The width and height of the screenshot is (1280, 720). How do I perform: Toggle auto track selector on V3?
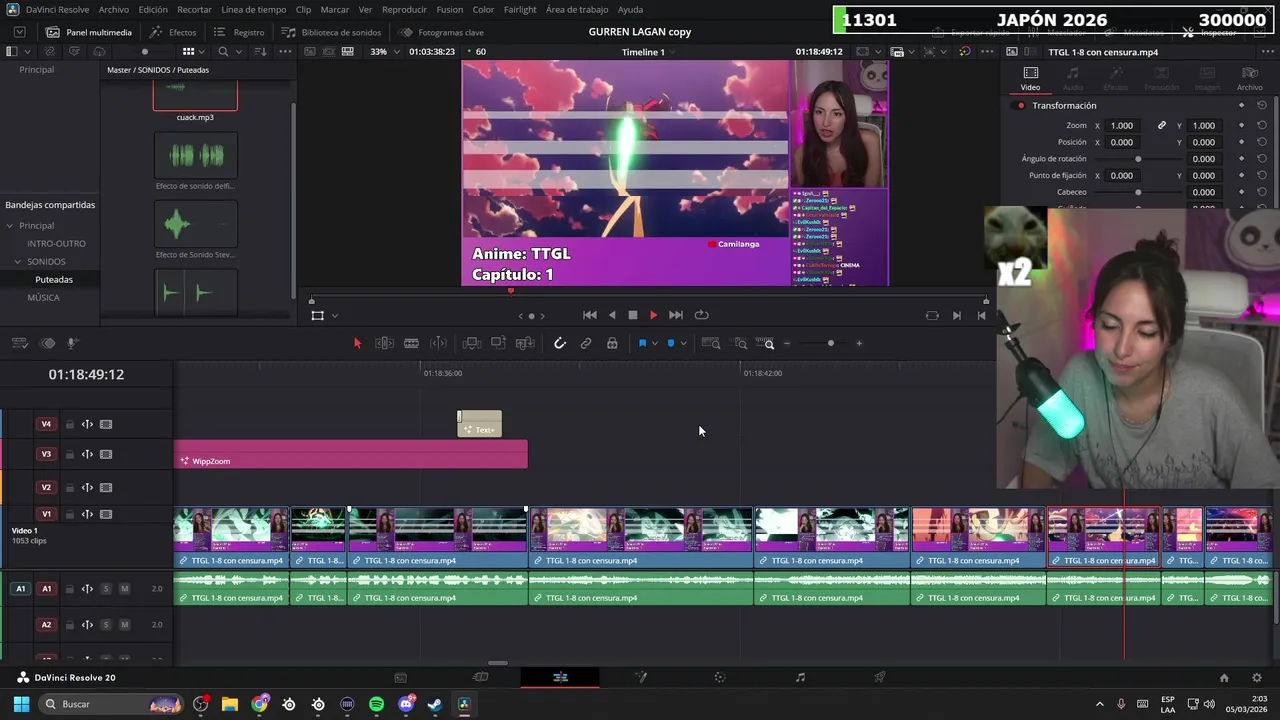(x=87, y=454)
